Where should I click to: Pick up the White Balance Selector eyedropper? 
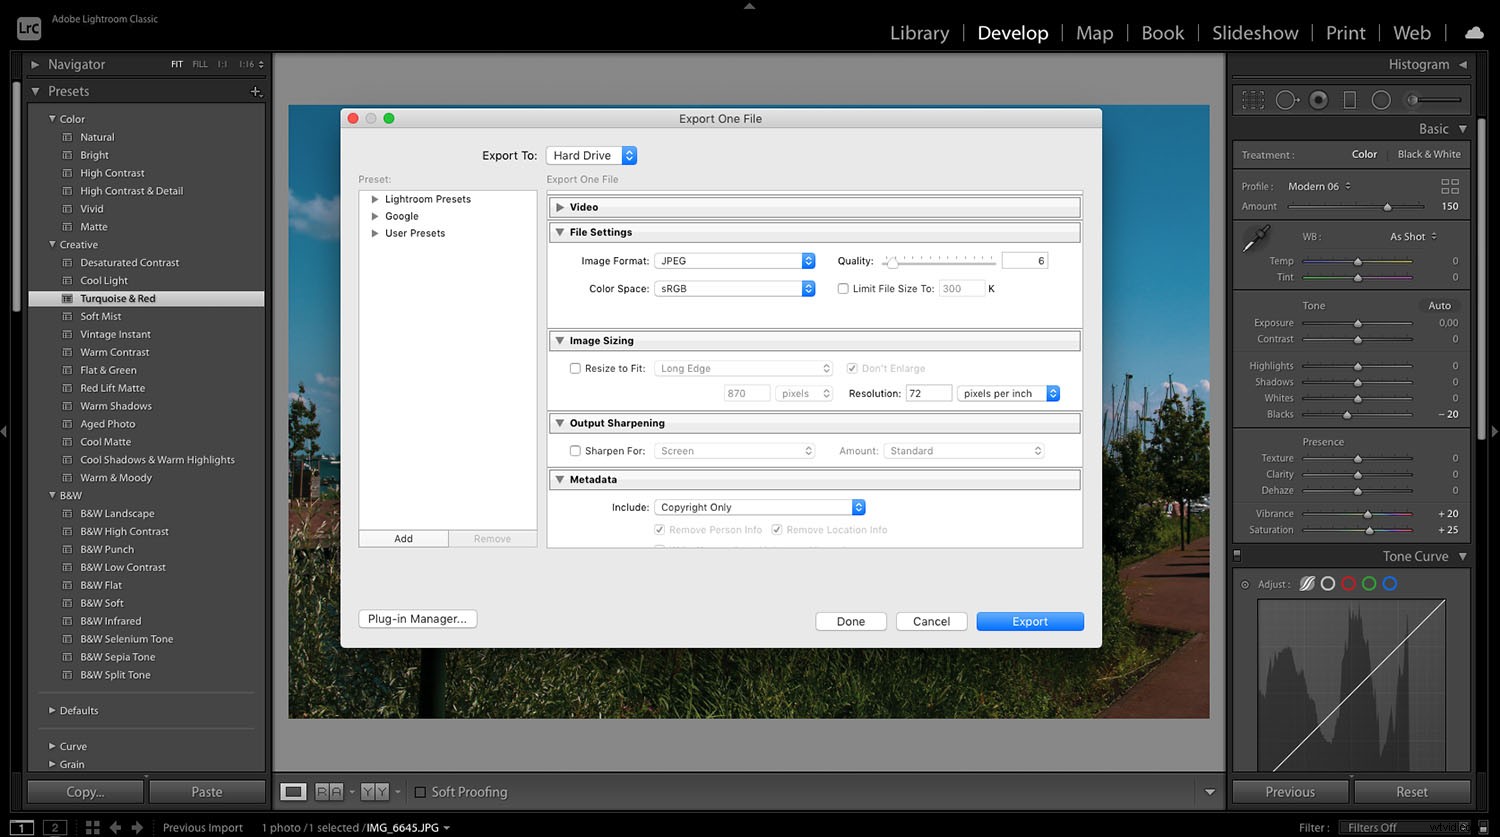(1255, 240)
